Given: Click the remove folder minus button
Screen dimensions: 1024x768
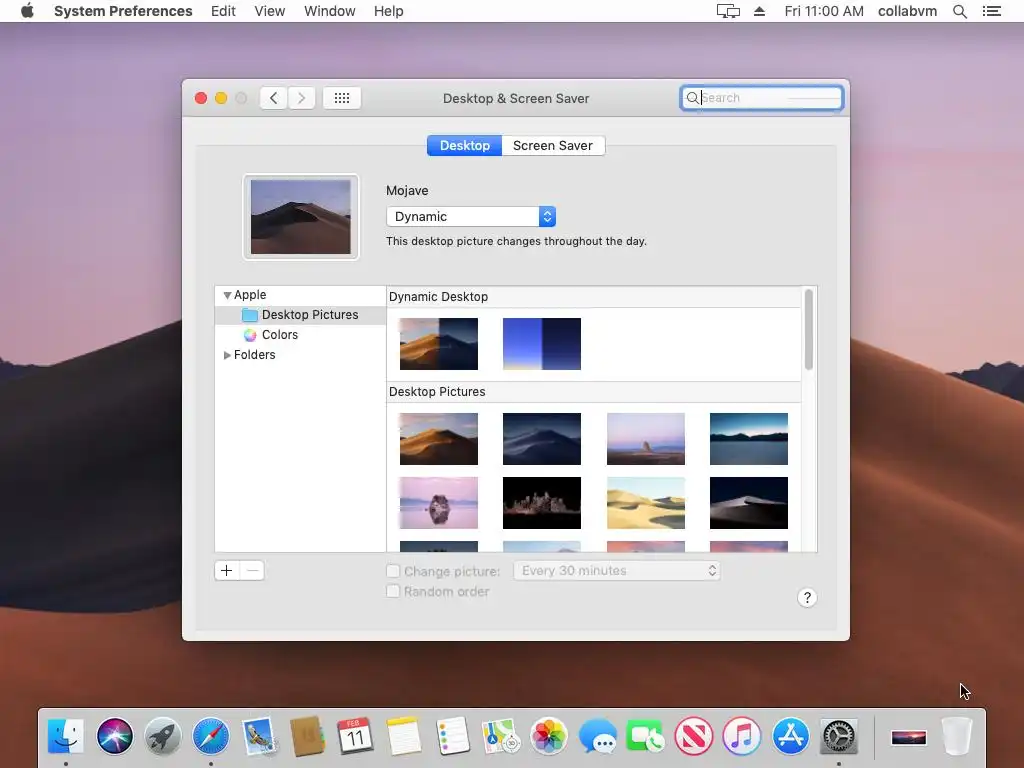Looking at the screenshot, I should (252, 571).
